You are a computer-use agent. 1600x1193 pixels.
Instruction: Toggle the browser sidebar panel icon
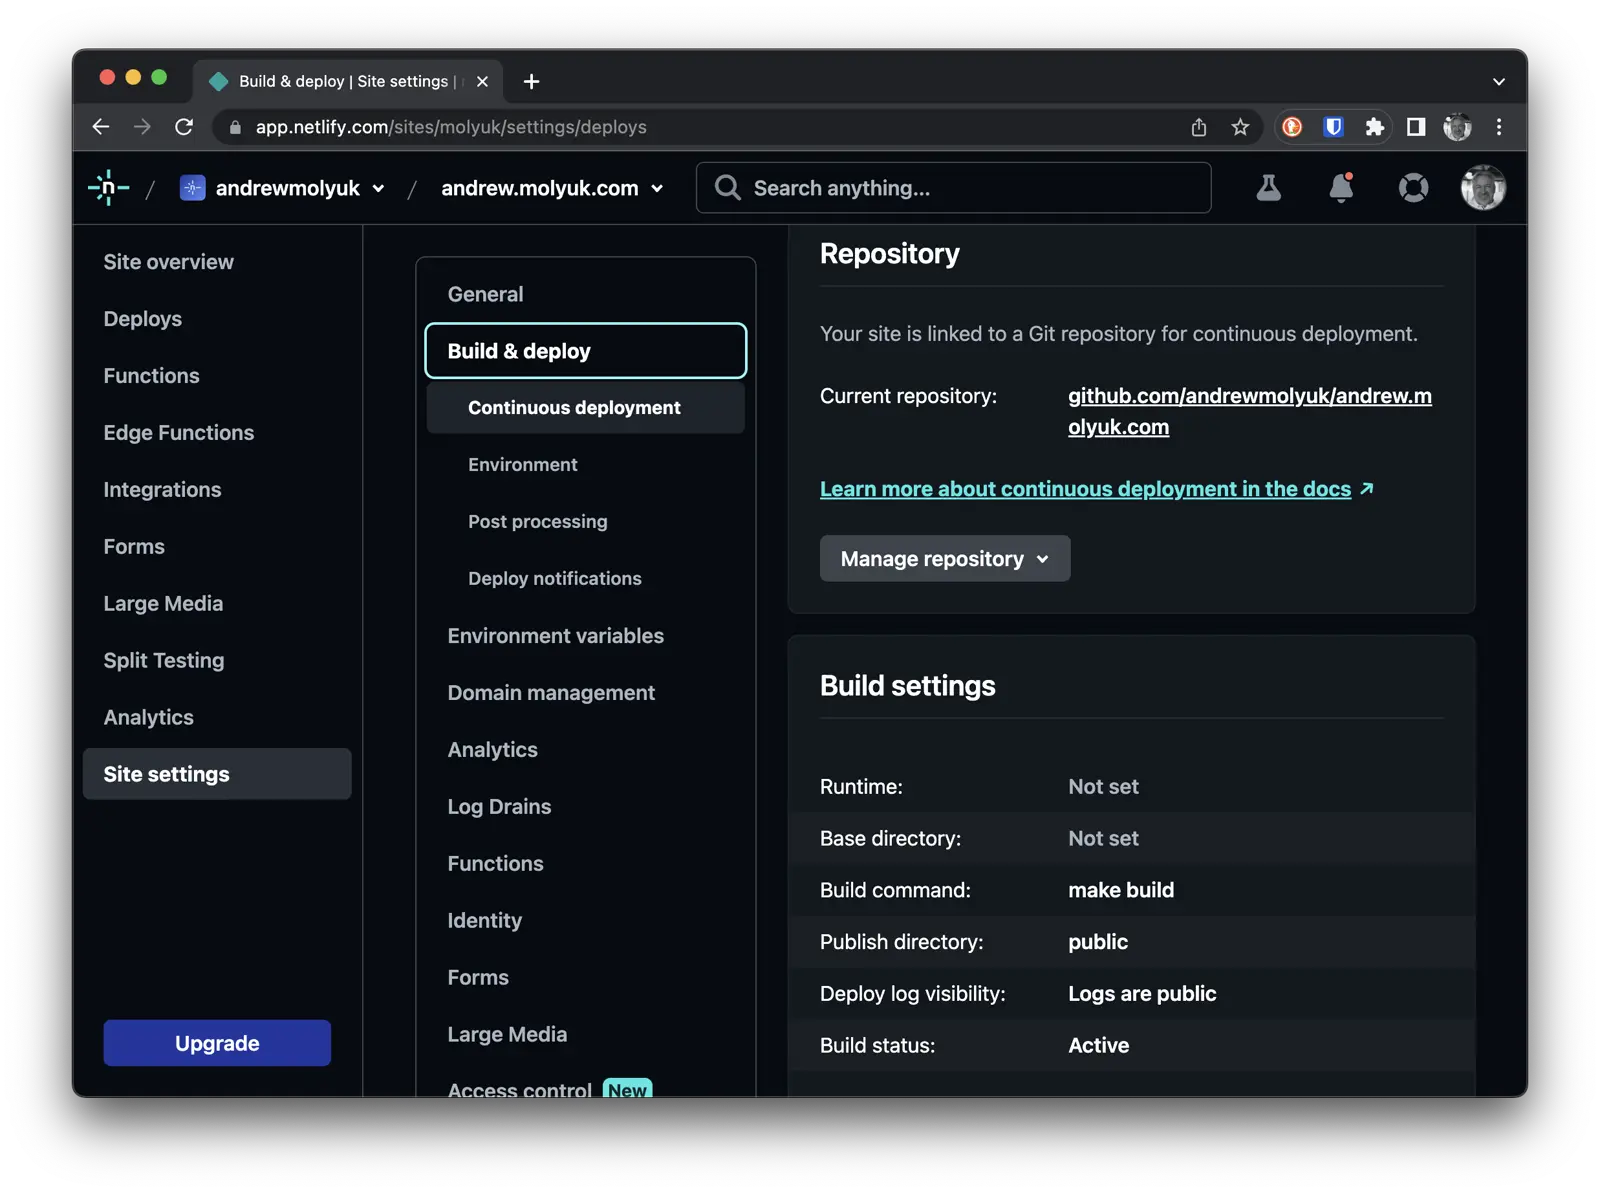point(1416,127)
